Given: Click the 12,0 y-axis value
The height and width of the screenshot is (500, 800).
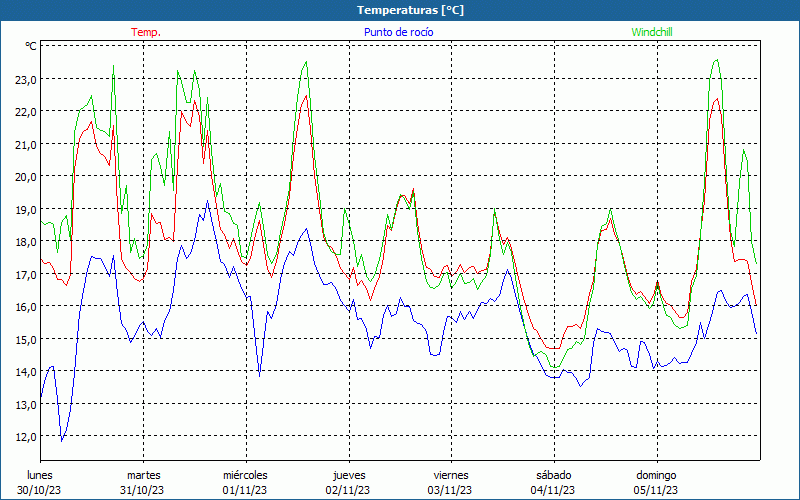Looking at the screenshot, I should (26, 437).
